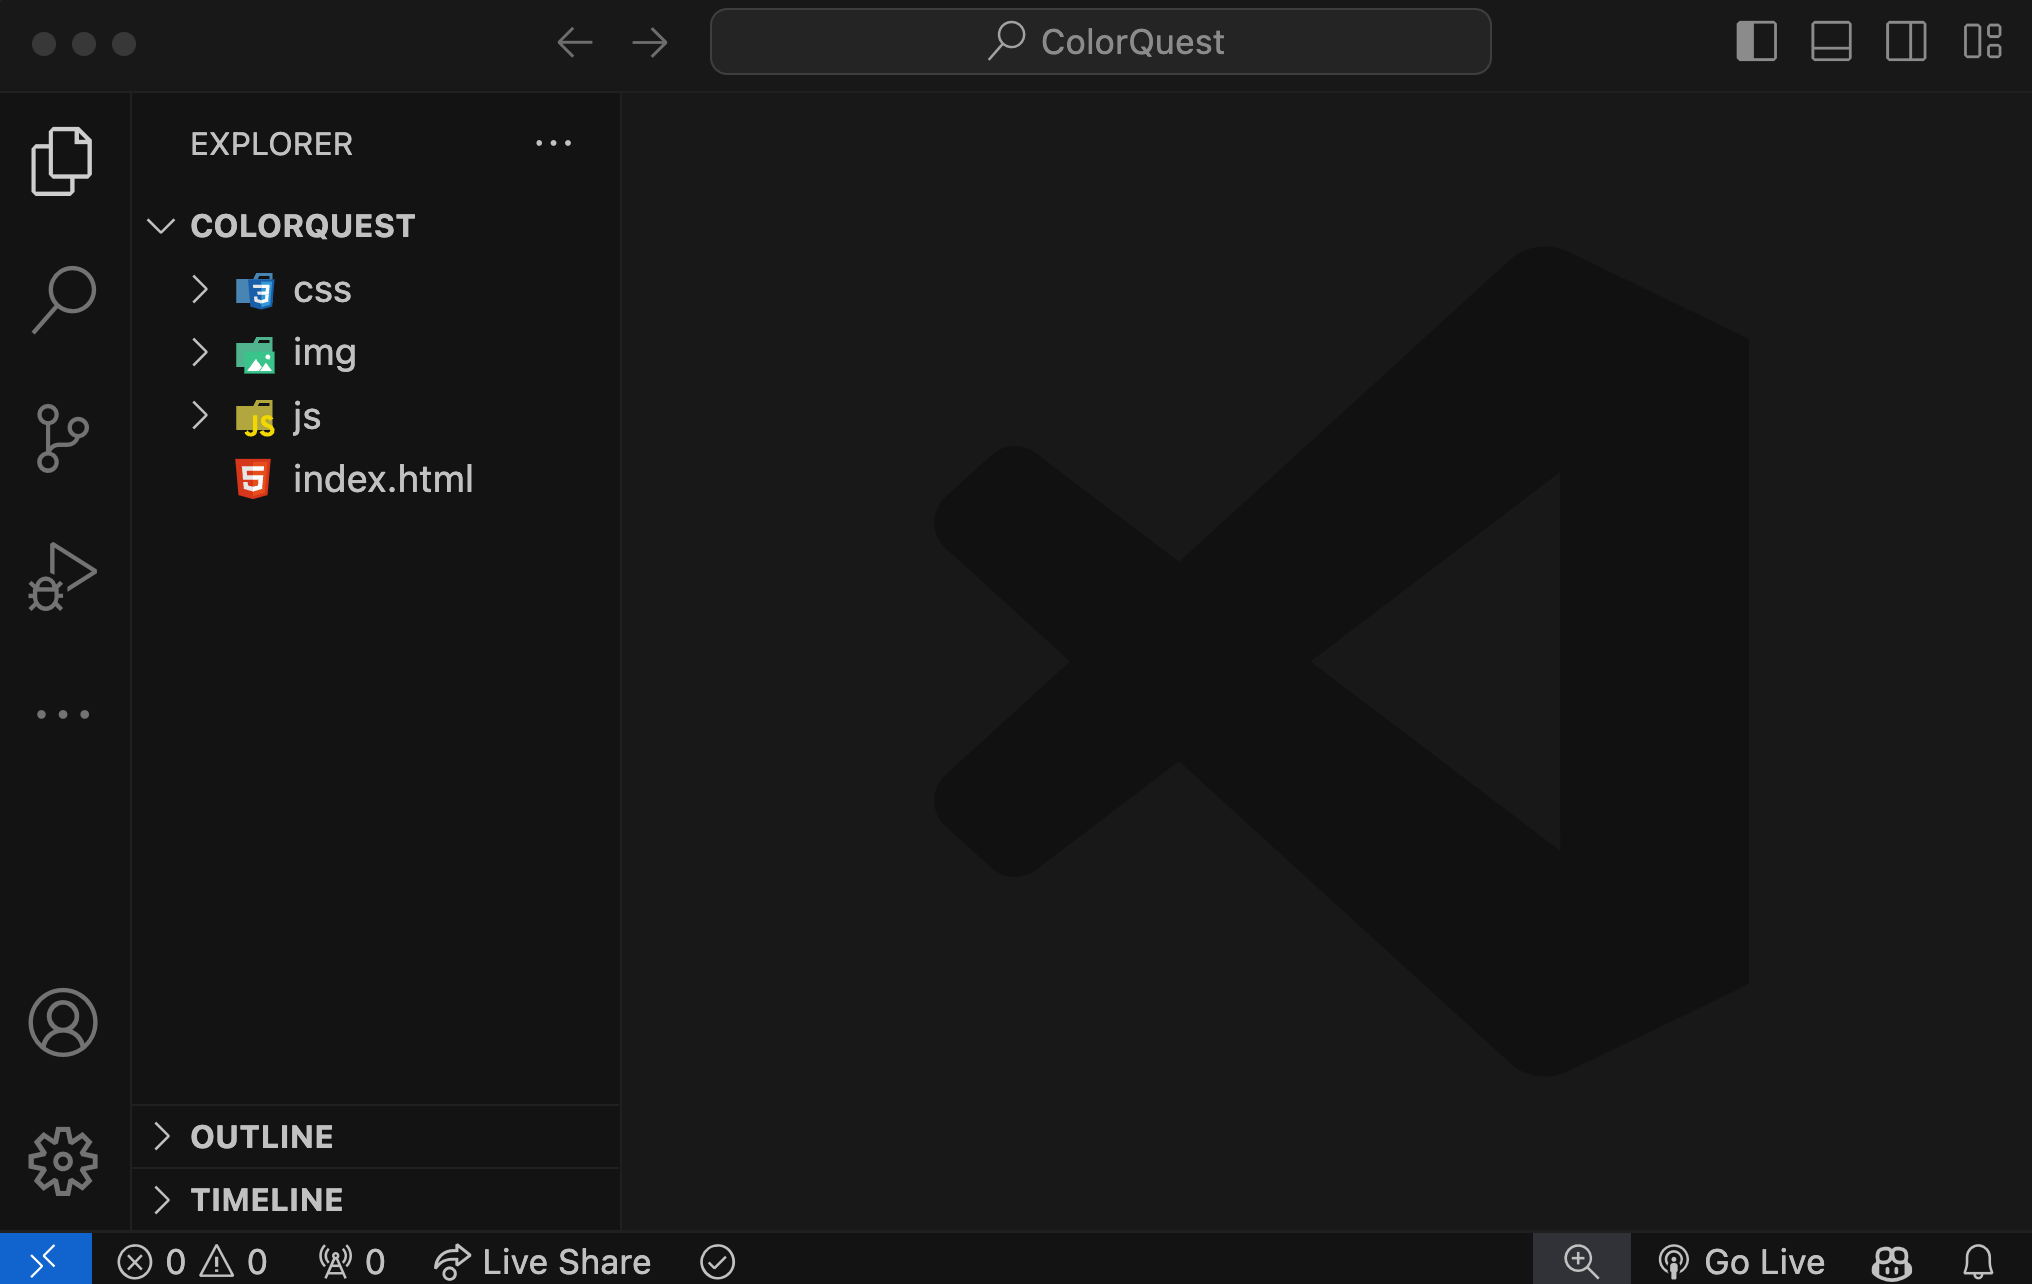Click the checkmark circle status bar icon
This screenshot has height=1284, width=2032.
point(717,1262)
